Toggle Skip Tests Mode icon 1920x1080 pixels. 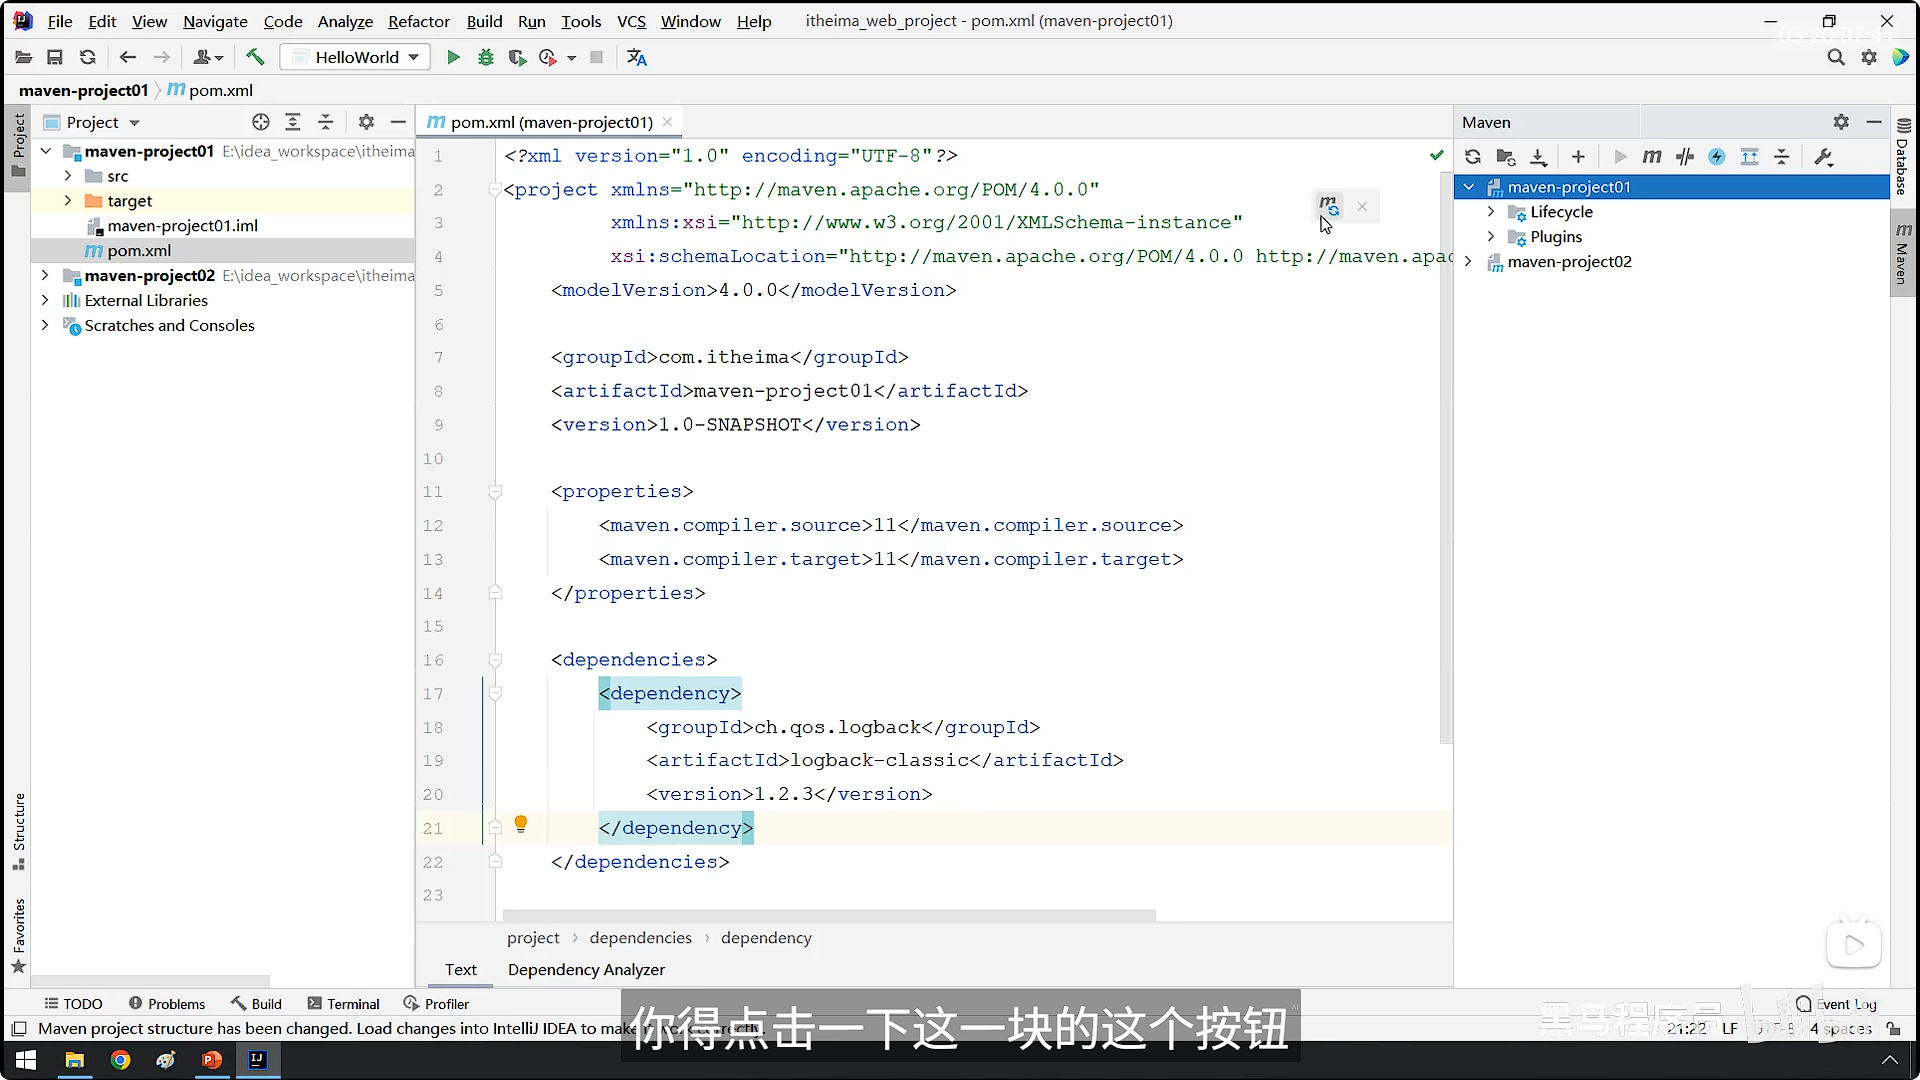tap(1717, 157)
